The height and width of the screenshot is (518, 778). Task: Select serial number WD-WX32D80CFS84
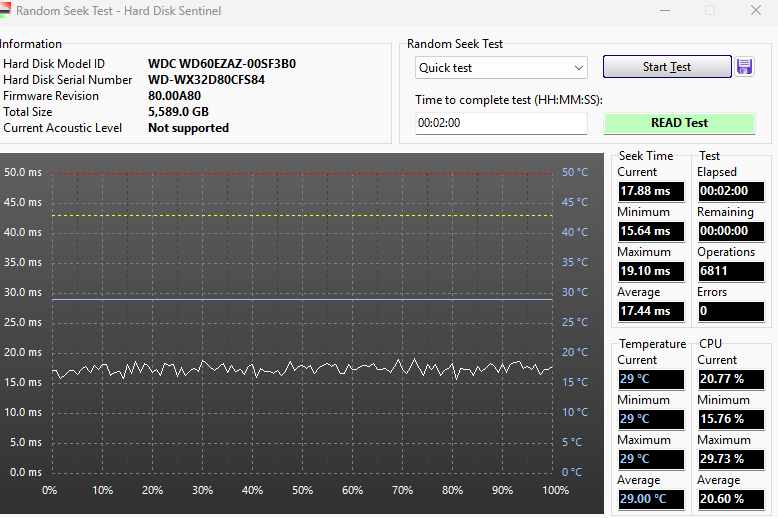[206, 80]
